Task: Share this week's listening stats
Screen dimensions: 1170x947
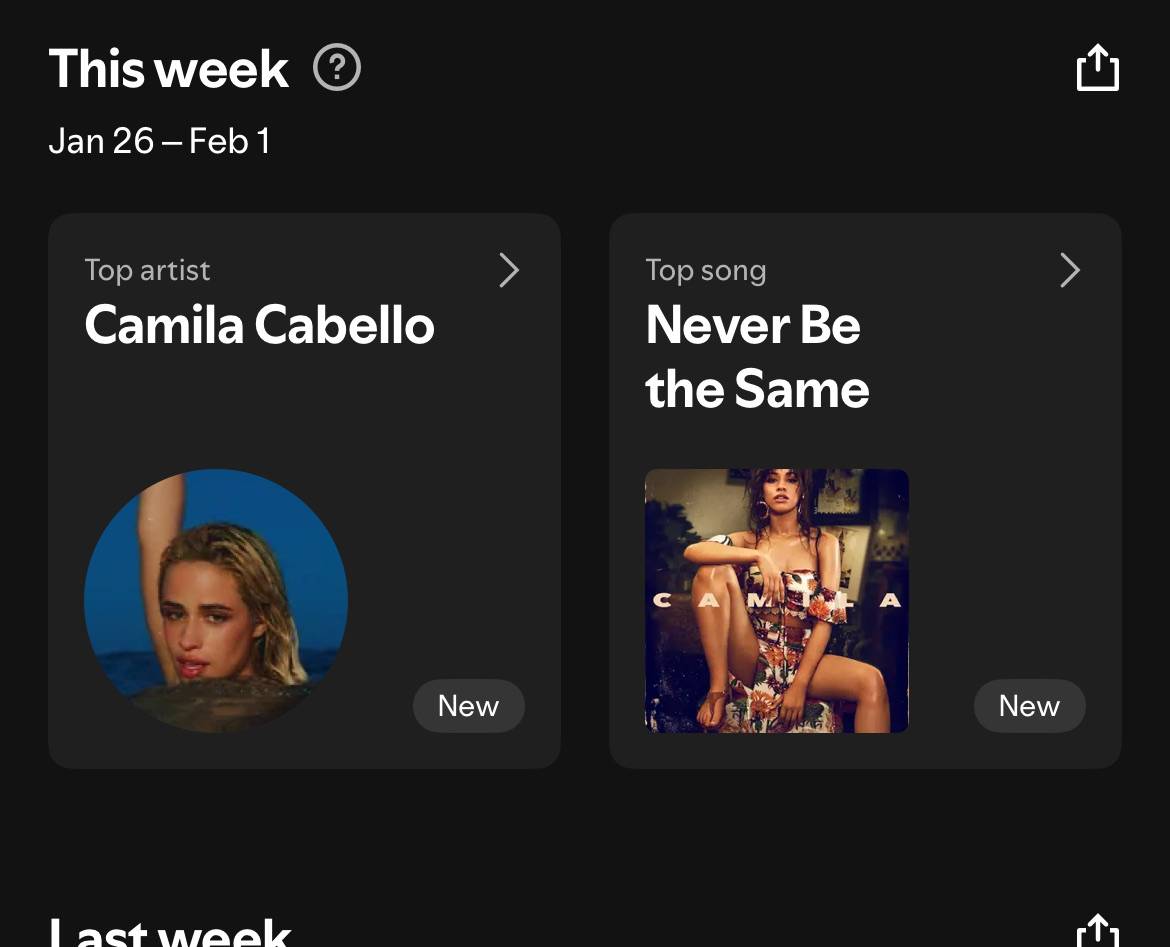Action: [x=1097, y=69]
